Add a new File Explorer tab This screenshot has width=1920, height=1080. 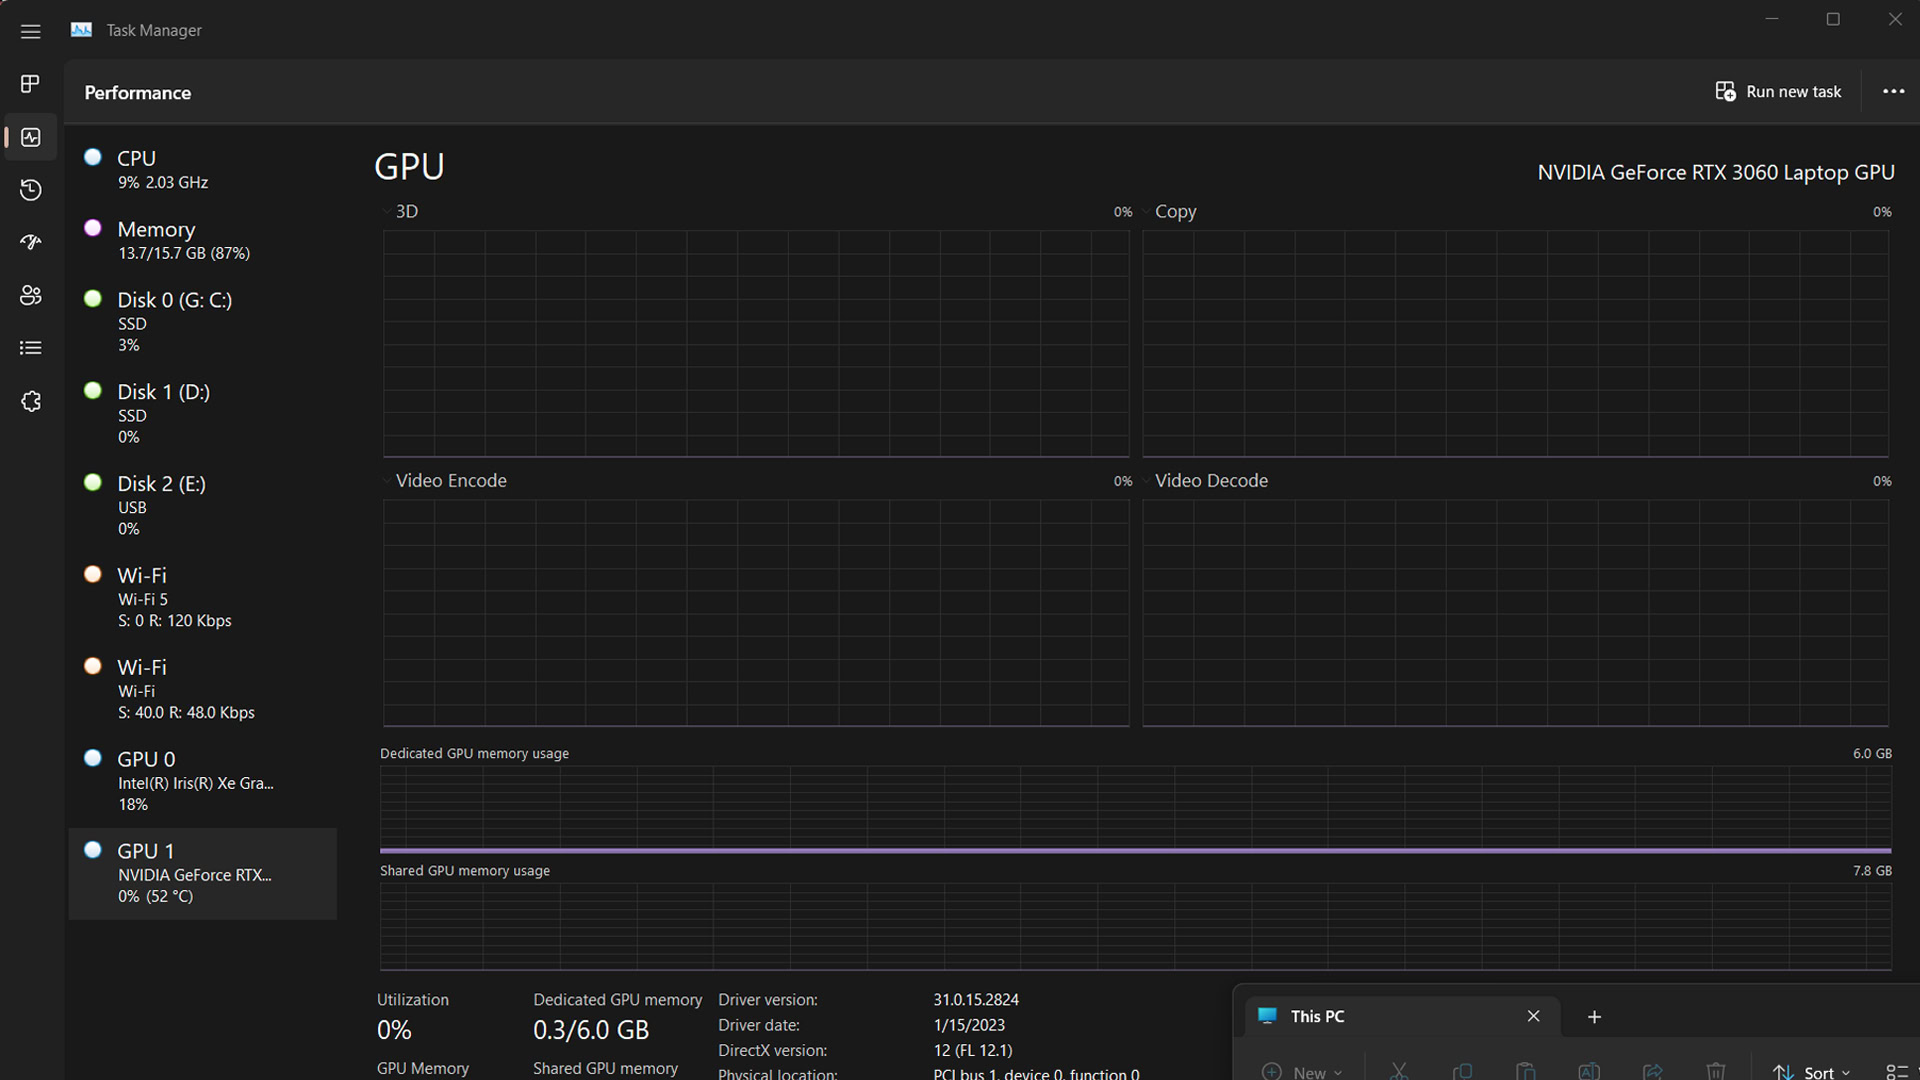tap(1594, 1017)
